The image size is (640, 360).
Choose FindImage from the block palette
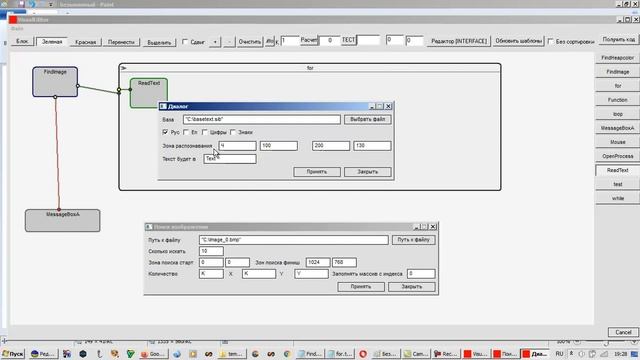tap(617, 72)
